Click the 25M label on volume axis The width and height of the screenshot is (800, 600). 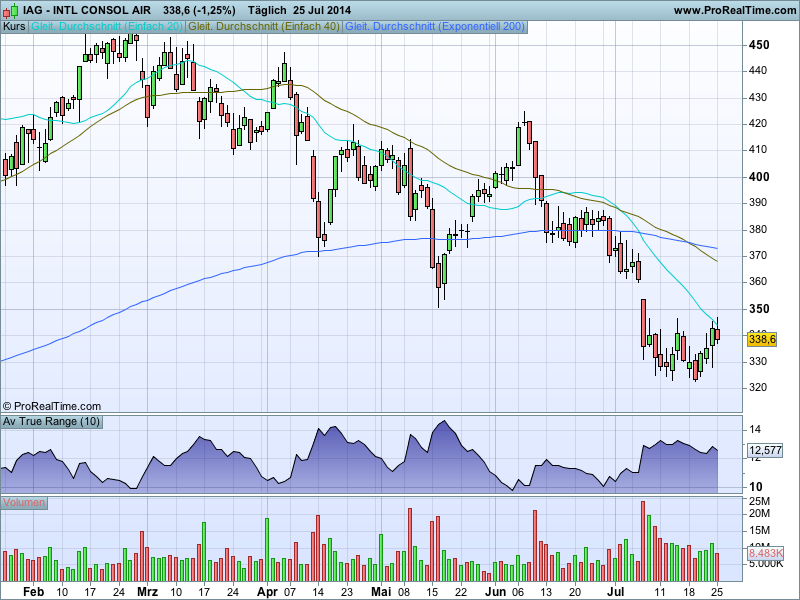759,501
